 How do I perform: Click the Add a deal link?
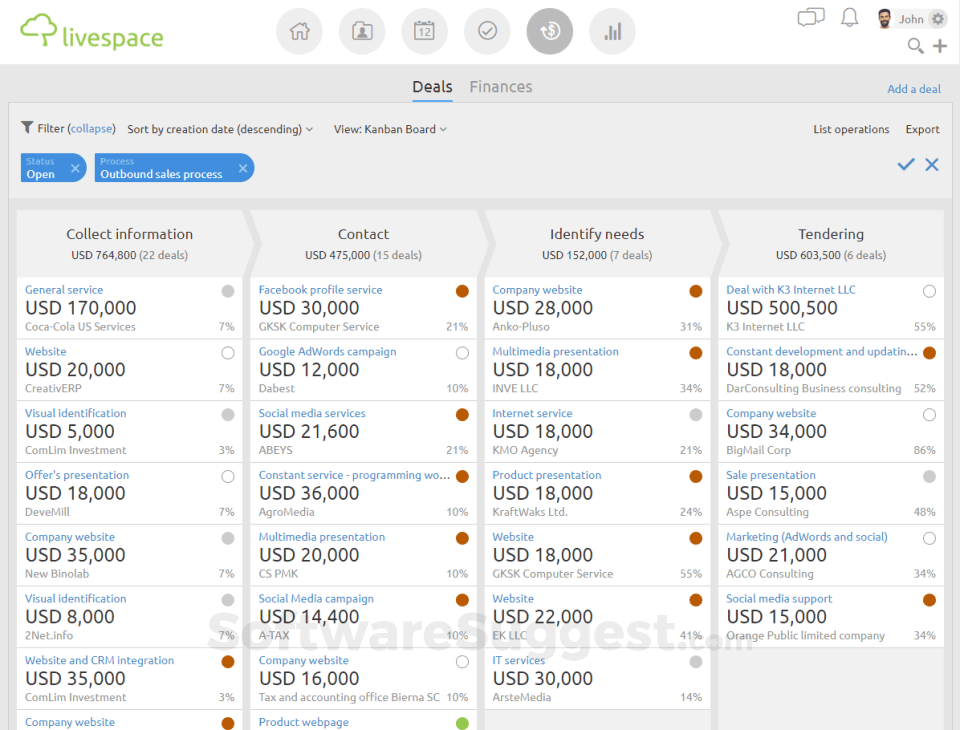[913, 89]
